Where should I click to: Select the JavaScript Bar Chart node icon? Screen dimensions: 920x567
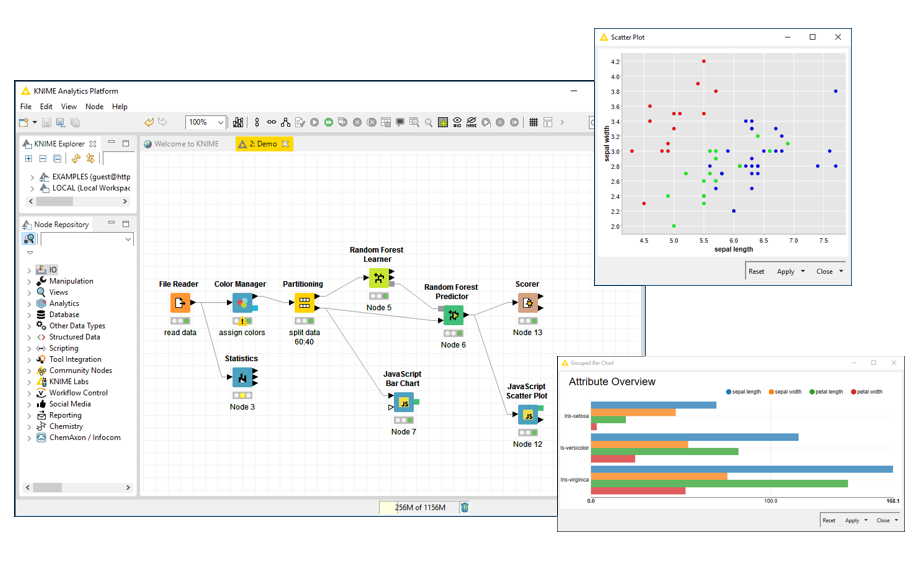404,402
